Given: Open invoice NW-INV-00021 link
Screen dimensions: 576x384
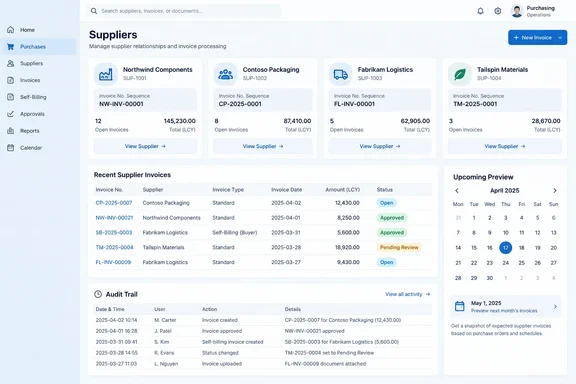Looking at the screenshot, I should 114,218.
